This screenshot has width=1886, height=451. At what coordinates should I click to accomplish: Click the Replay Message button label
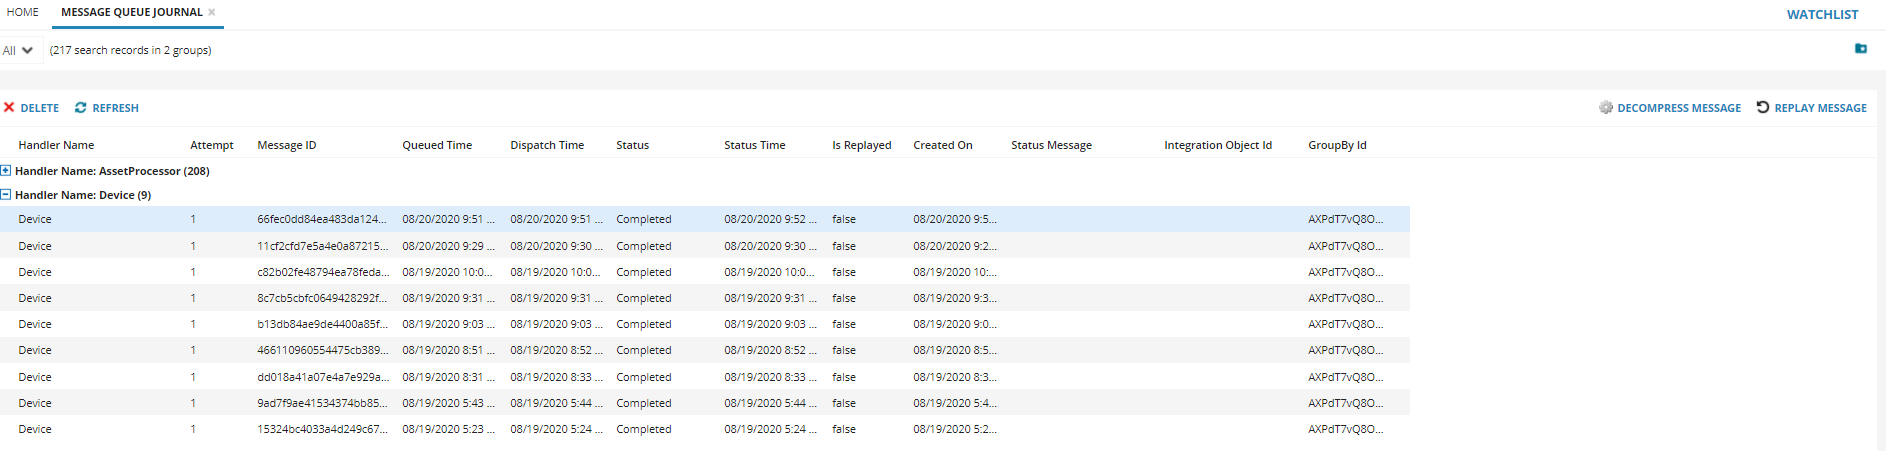click(1820, 108)
